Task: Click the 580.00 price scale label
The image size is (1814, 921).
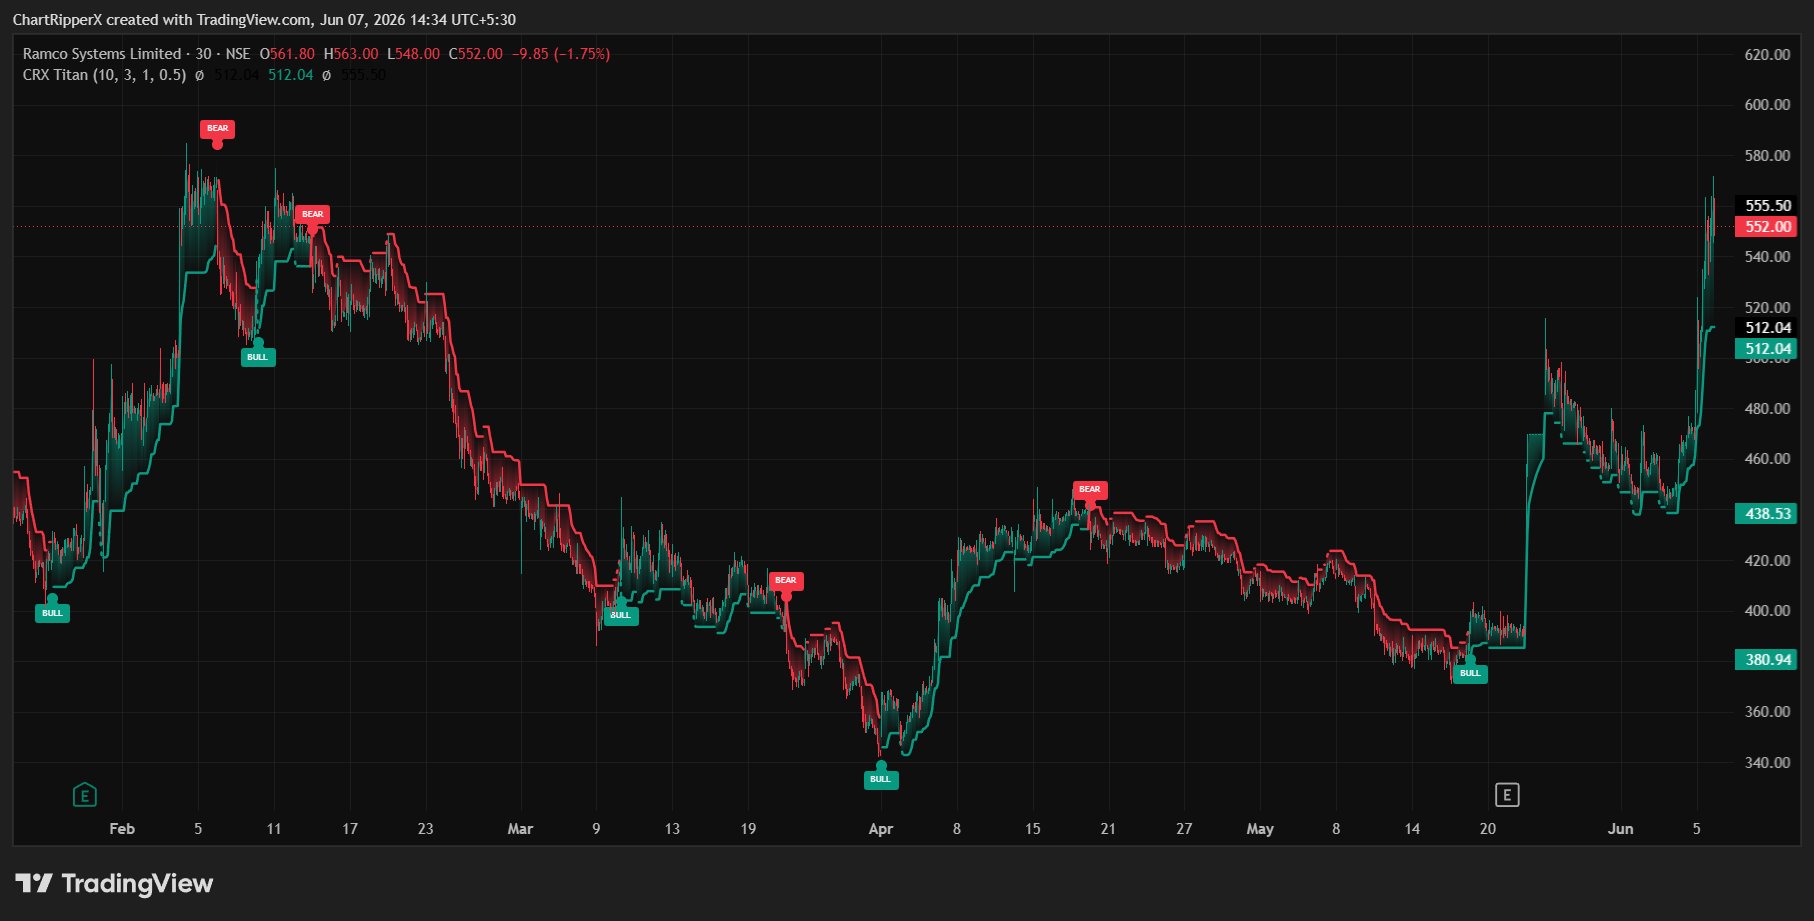Action: click(1767, 156)
